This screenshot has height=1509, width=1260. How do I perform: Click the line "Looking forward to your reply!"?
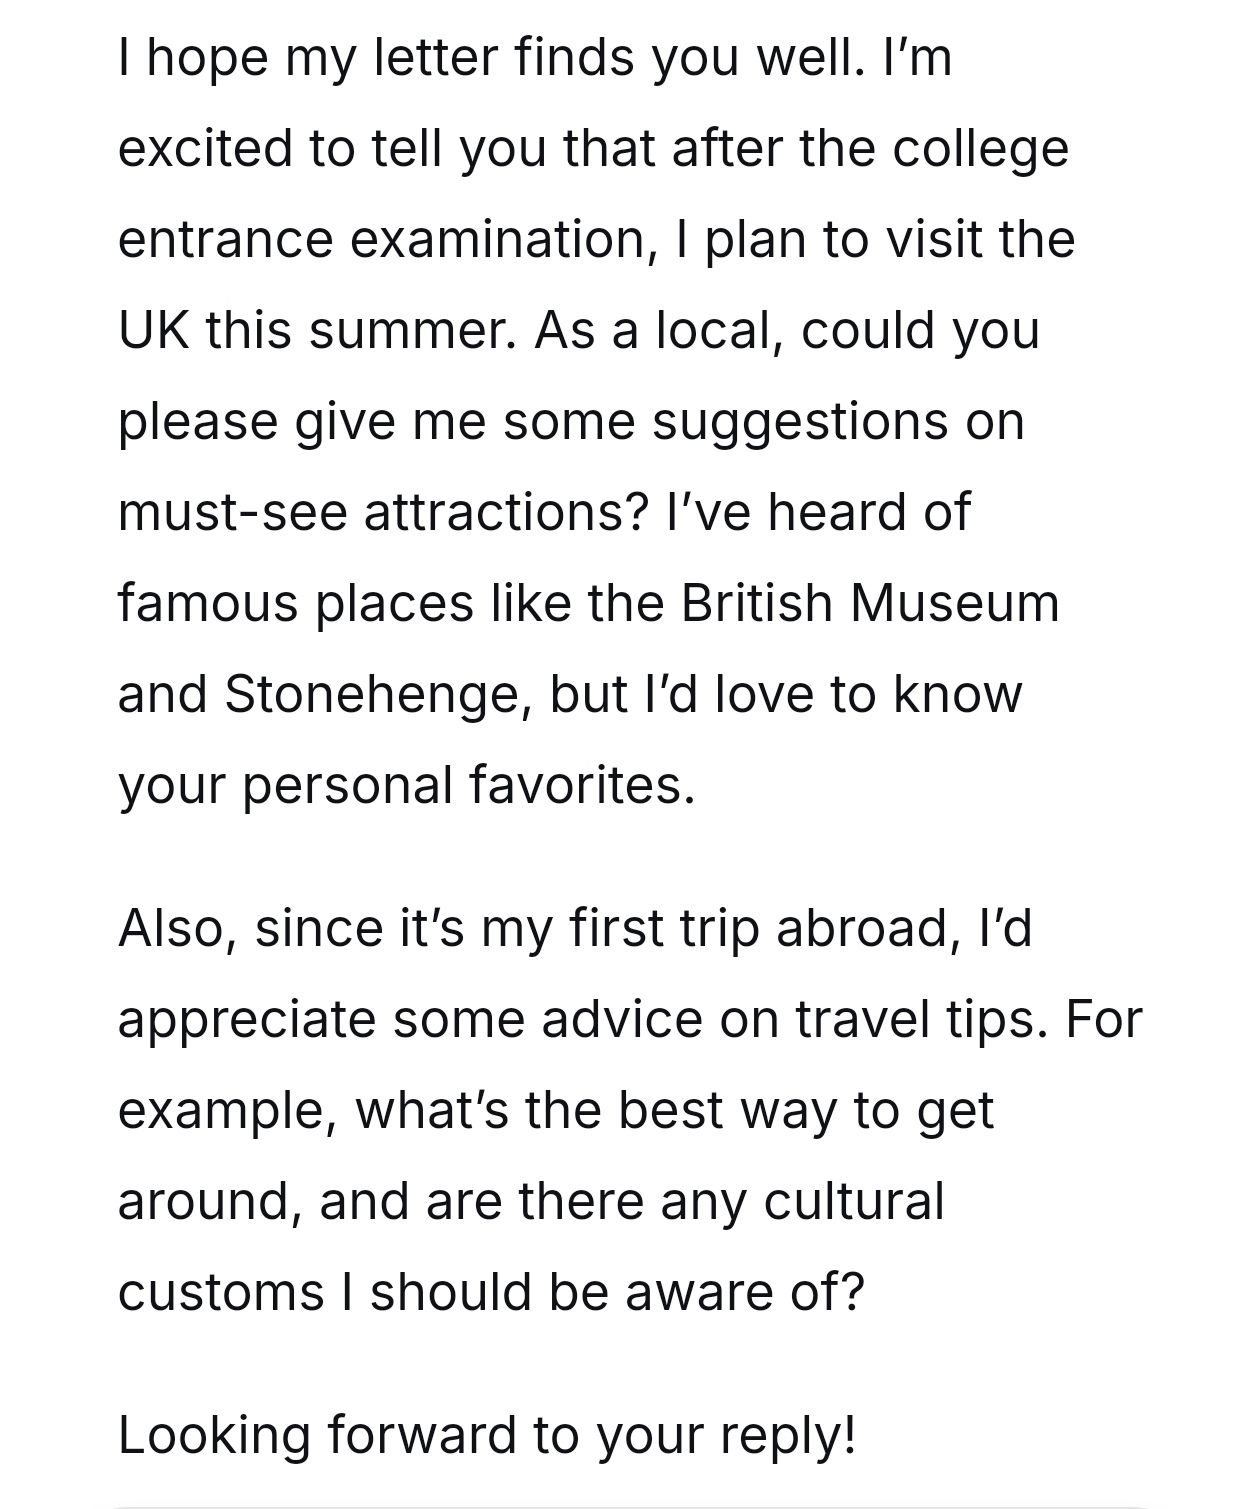tap(487, 1435)
